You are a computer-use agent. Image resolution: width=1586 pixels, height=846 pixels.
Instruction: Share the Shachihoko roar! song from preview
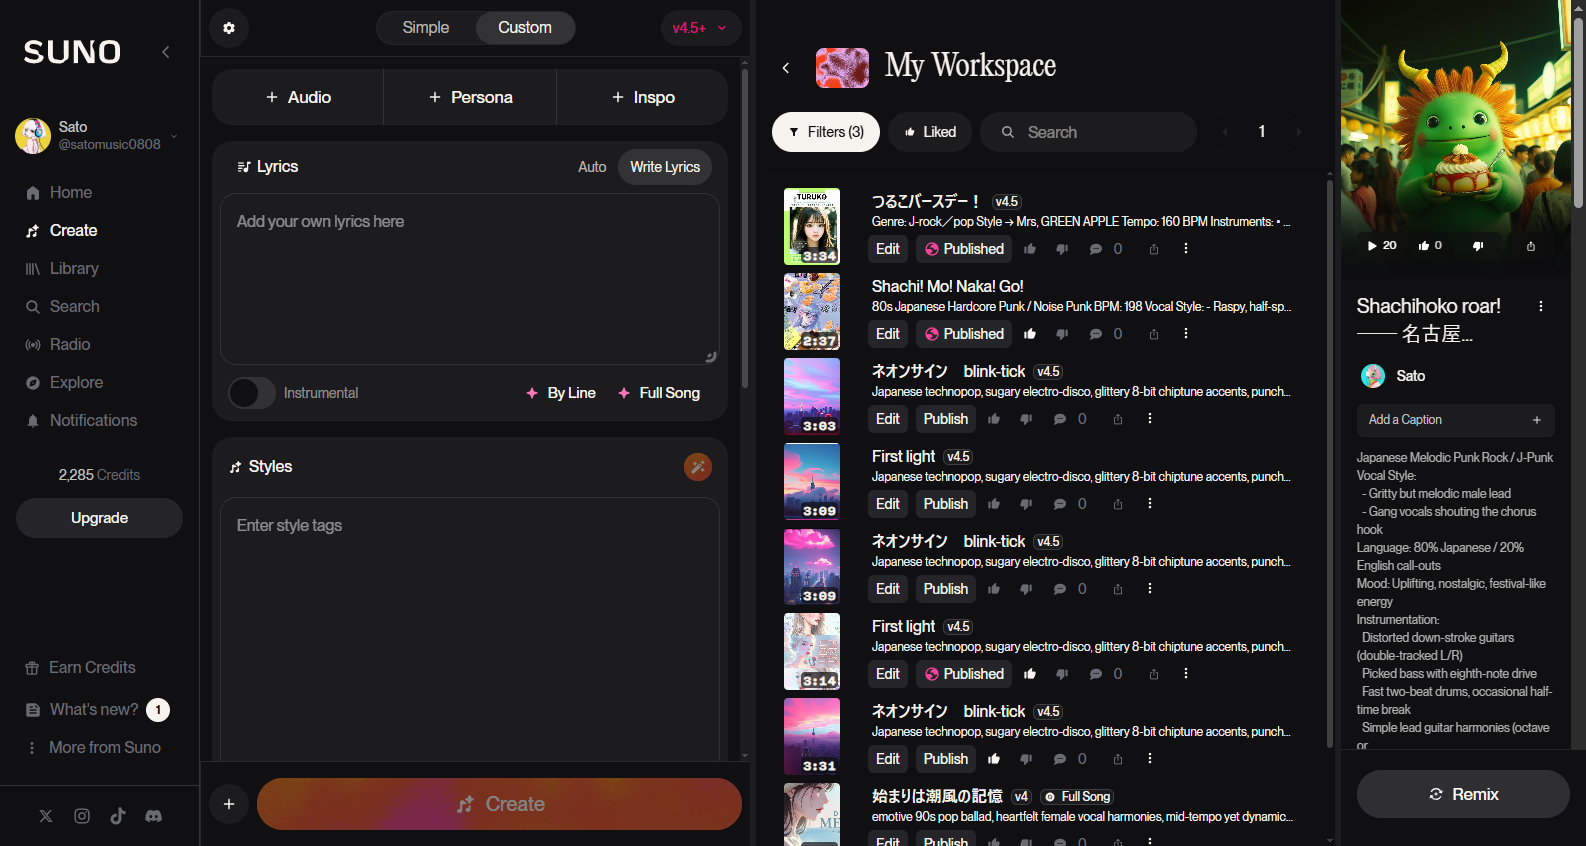[x=1531, y=246]
